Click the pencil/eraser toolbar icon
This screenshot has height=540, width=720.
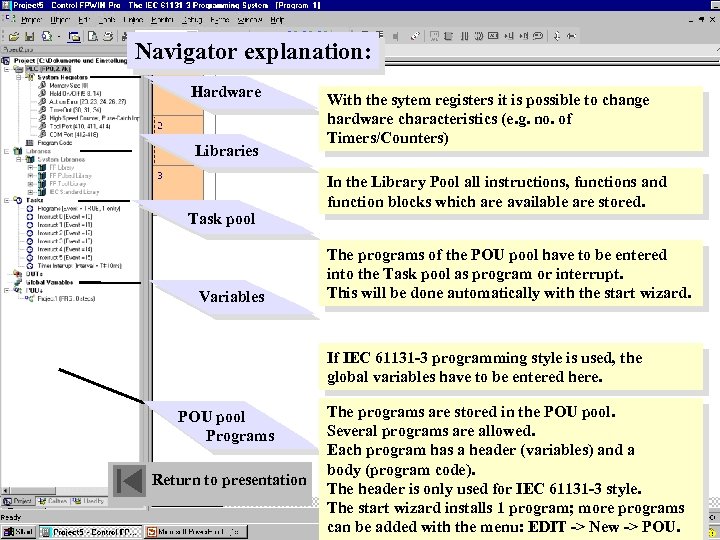[415, 36]
